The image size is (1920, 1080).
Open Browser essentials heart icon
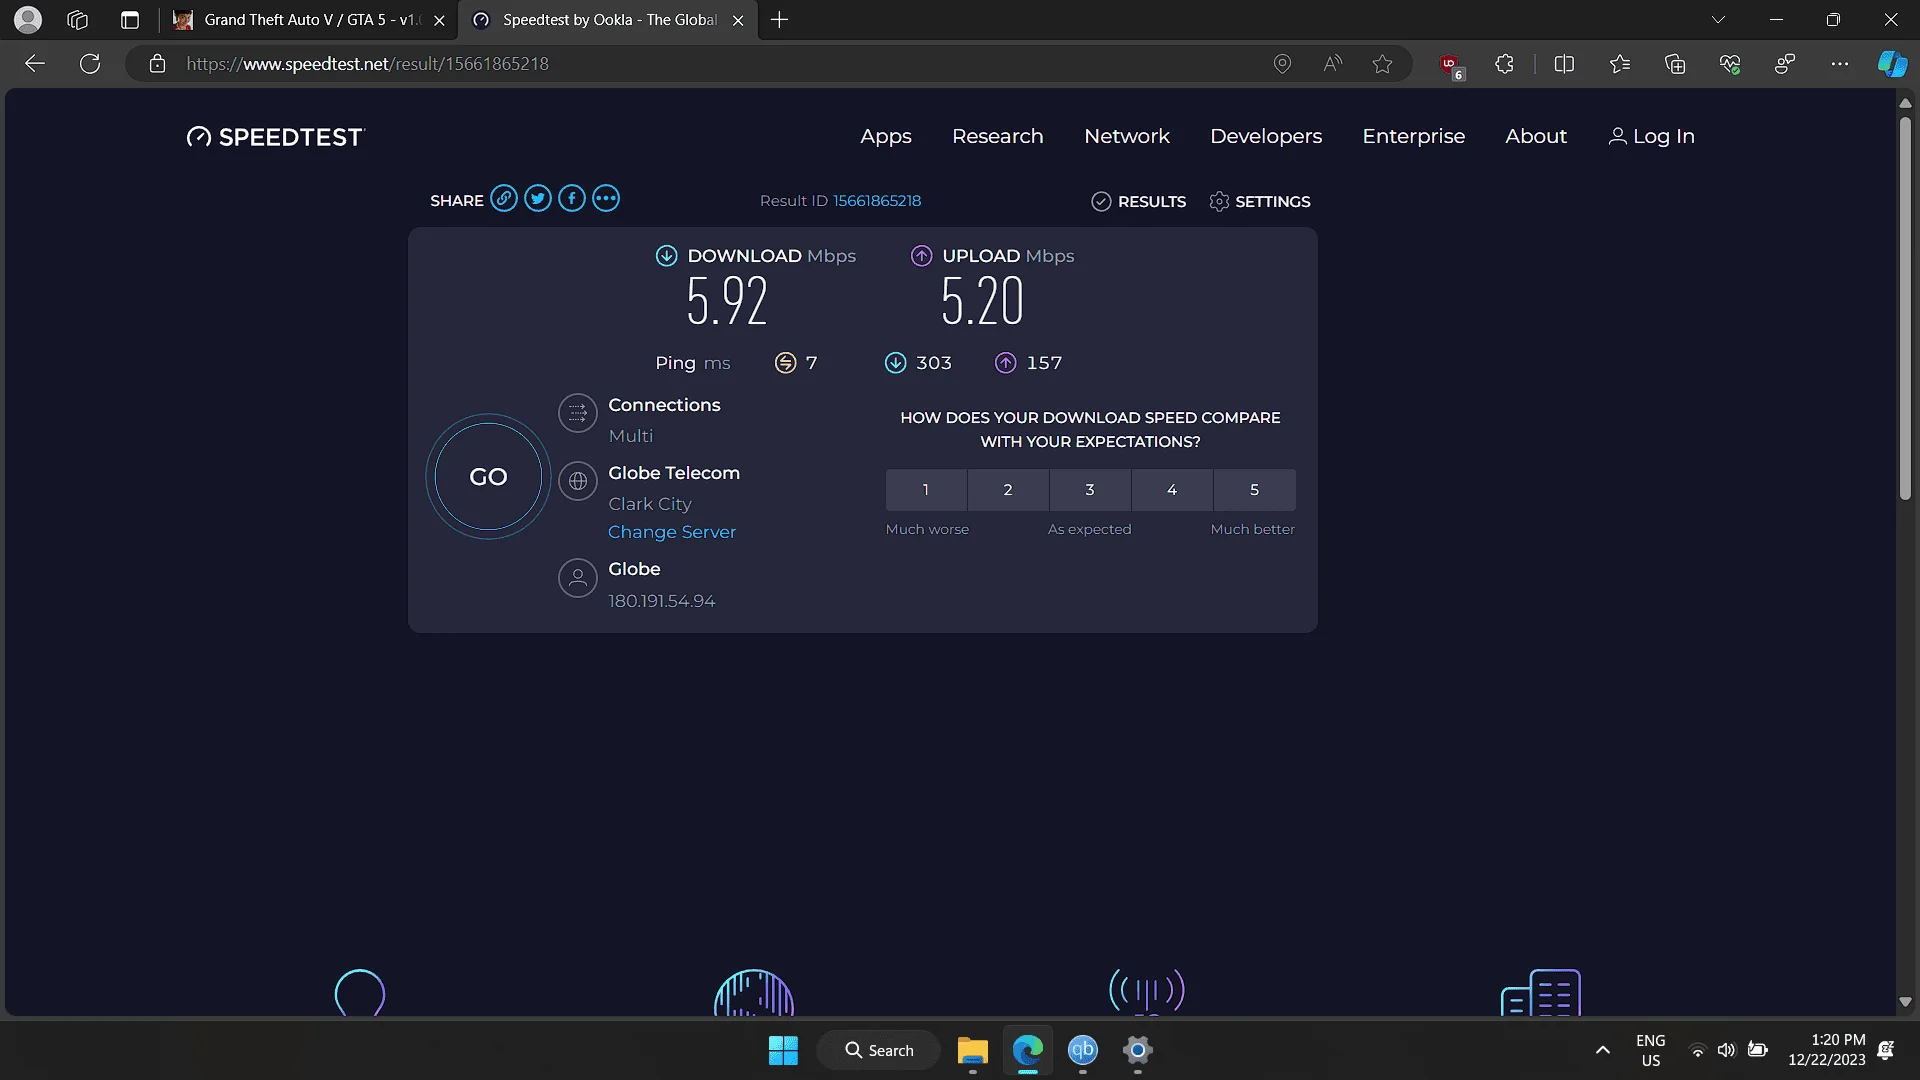pos(1730,64)
